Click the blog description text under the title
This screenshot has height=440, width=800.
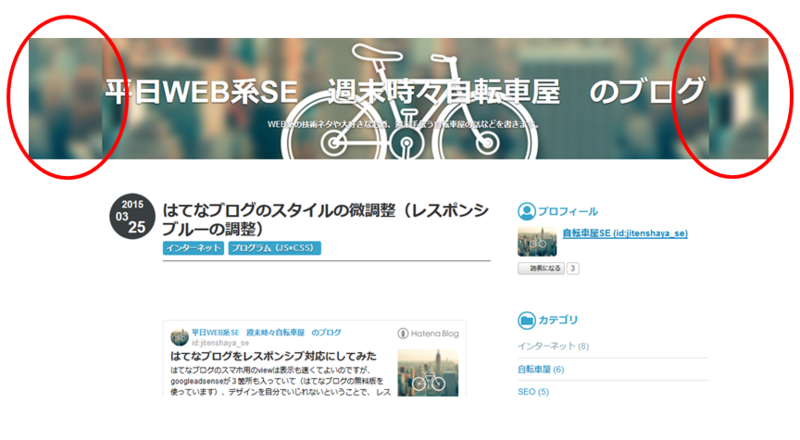403,124
